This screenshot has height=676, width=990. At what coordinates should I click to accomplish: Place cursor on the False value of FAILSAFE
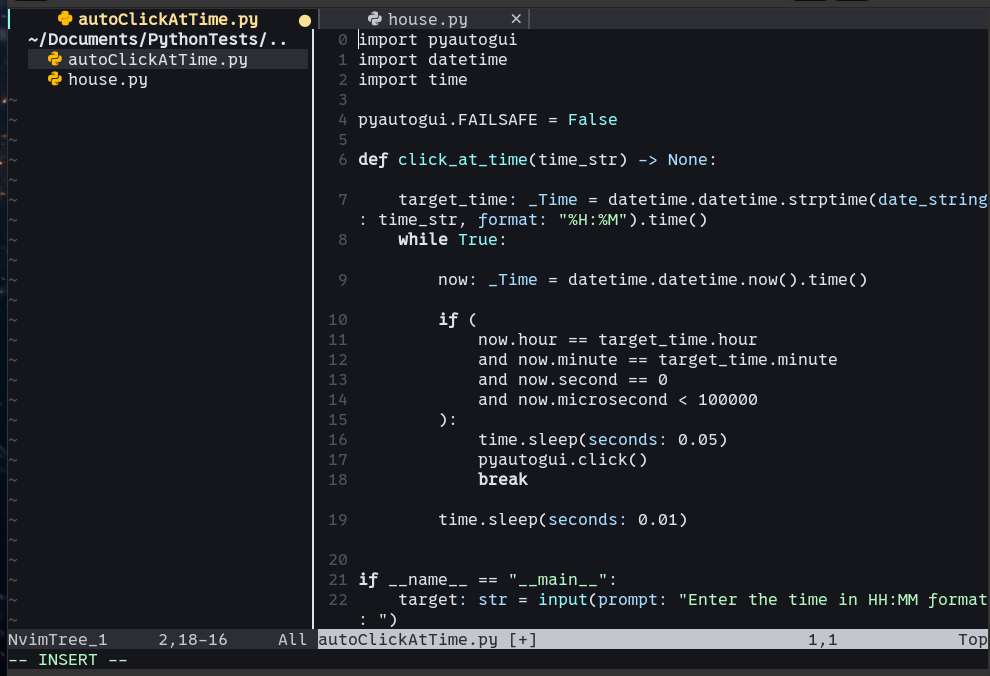click(592, 120)
